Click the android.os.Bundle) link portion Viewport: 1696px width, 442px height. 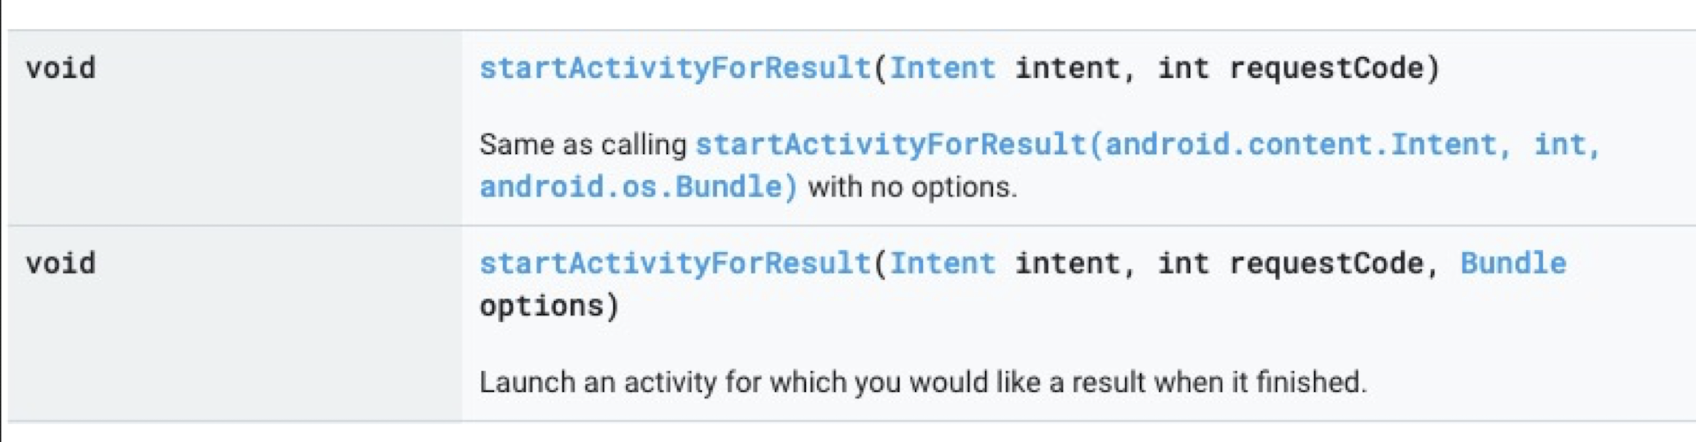(x=638, y=187)
